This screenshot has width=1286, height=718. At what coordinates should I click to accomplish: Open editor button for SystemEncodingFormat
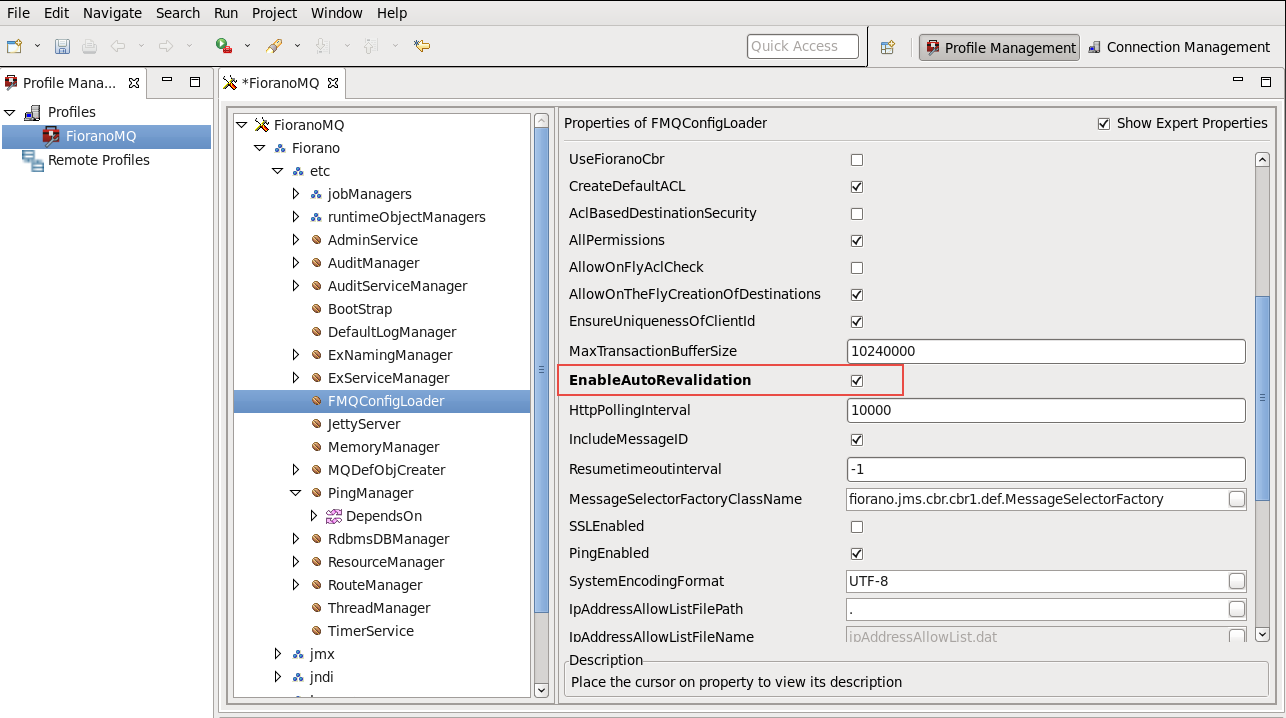tap(1237, 581)
